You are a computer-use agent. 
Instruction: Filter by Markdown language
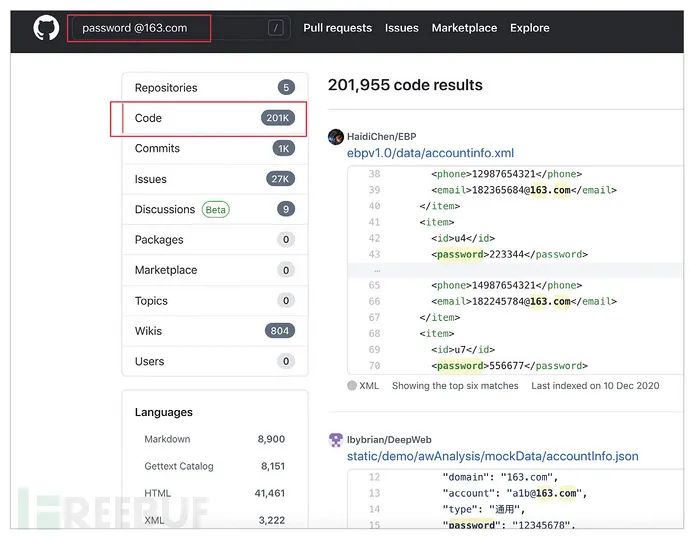[167, 439]
